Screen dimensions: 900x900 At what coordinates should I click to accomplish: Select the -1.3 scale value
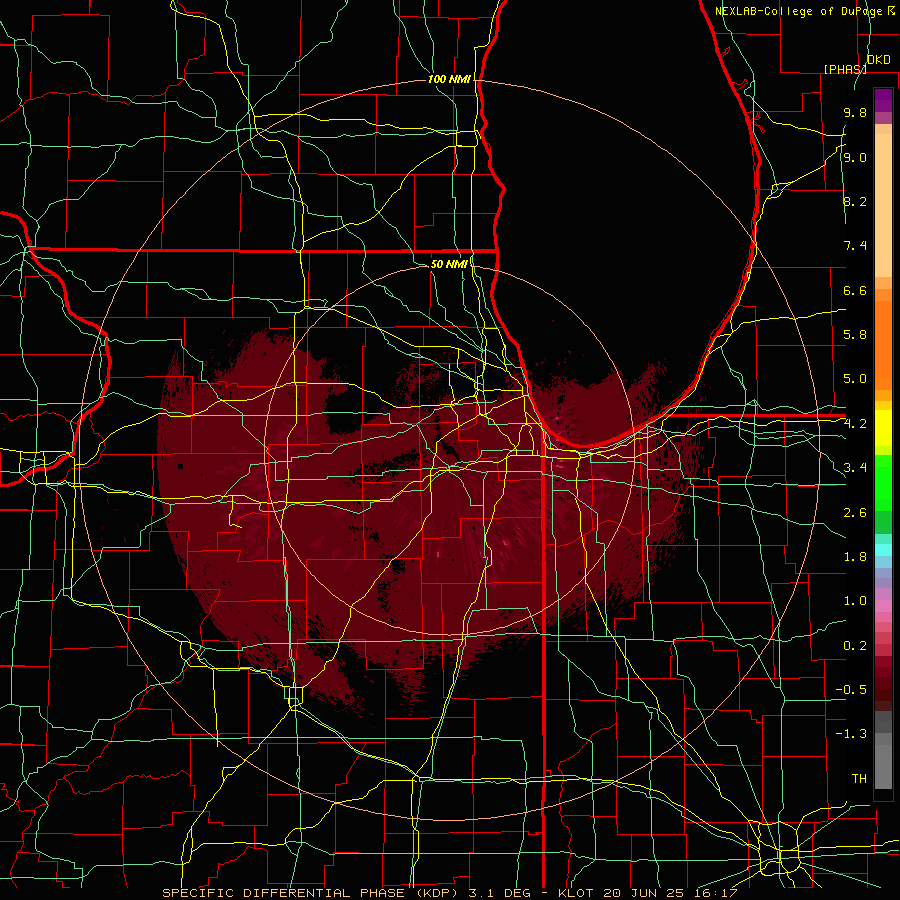851,734
